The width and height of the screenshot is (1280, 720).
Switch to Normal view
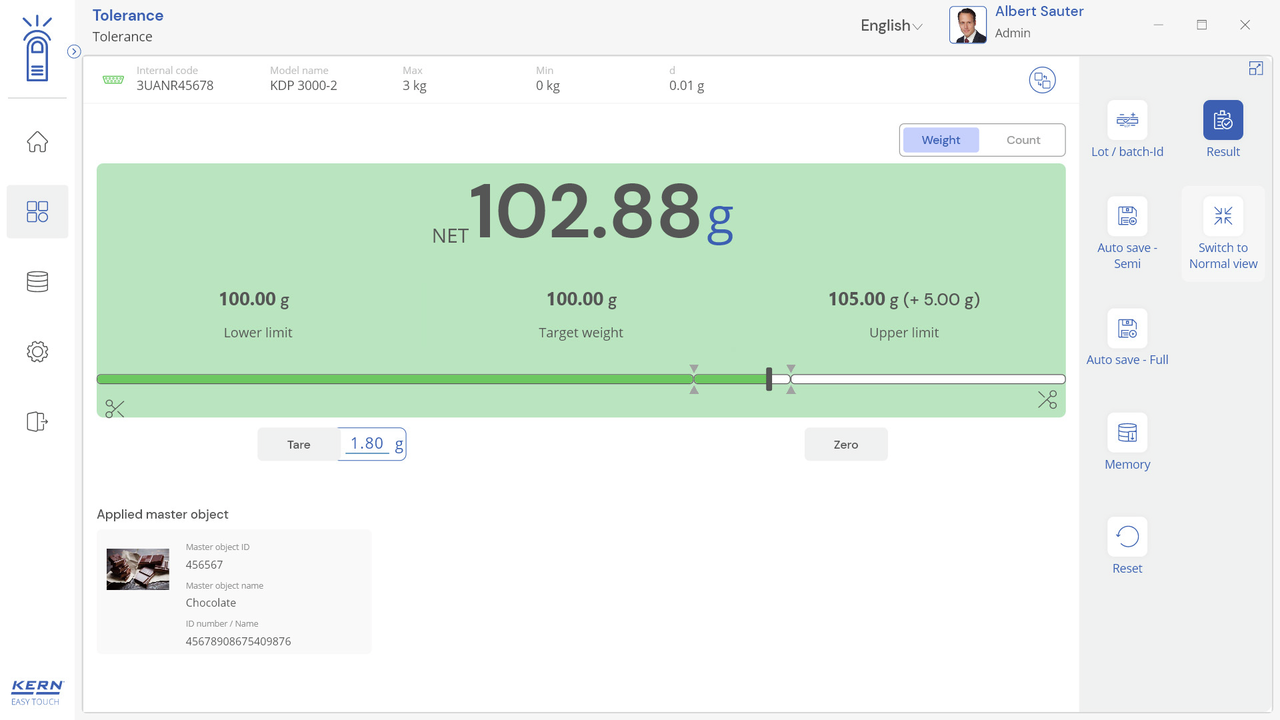1222,216
